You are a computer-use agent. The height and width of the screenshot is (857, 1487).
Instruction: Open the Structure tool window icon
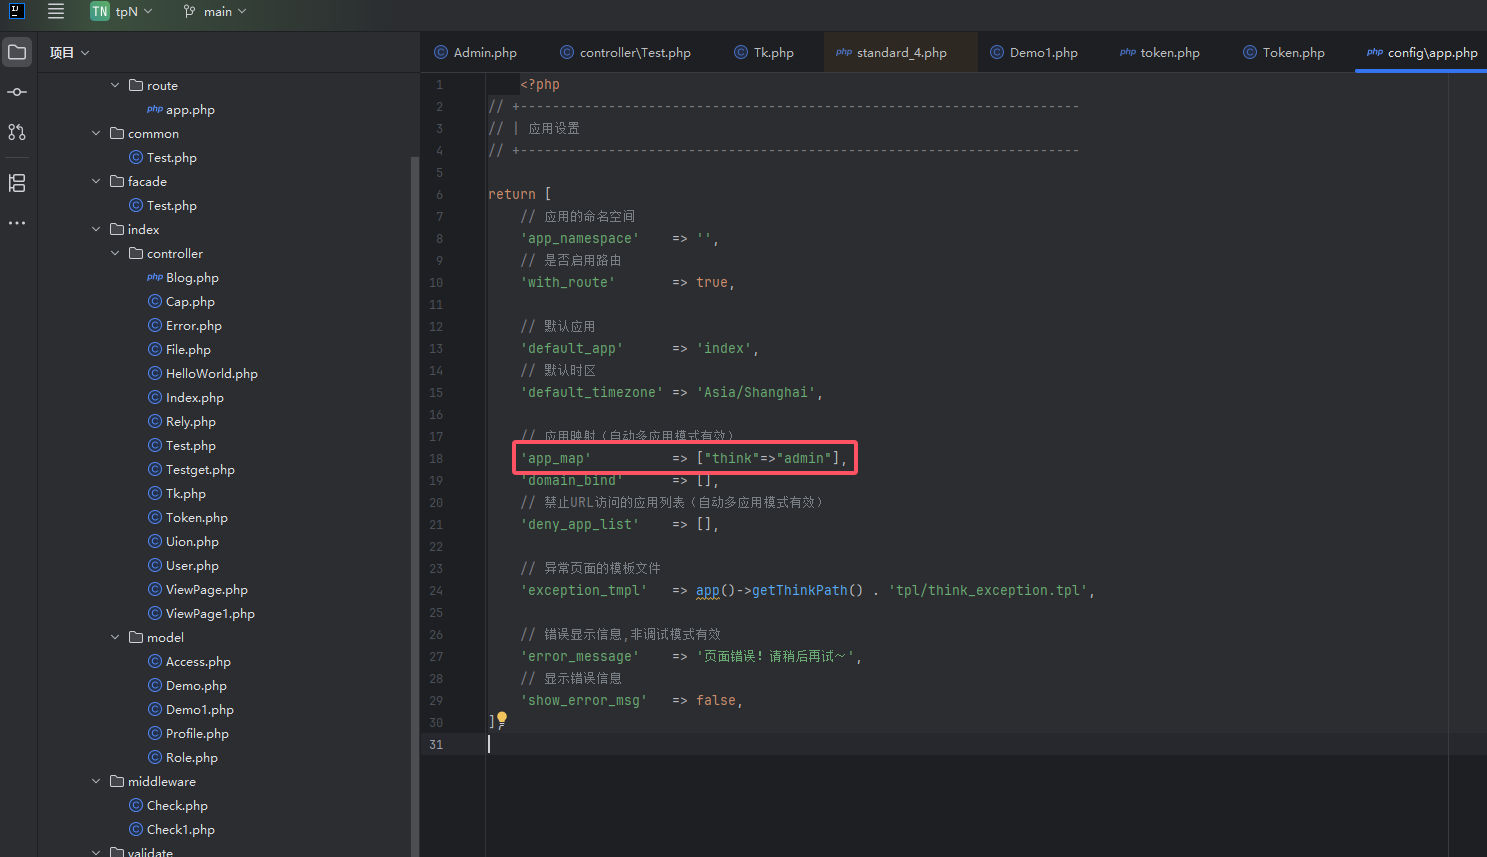tap(17, 183)
